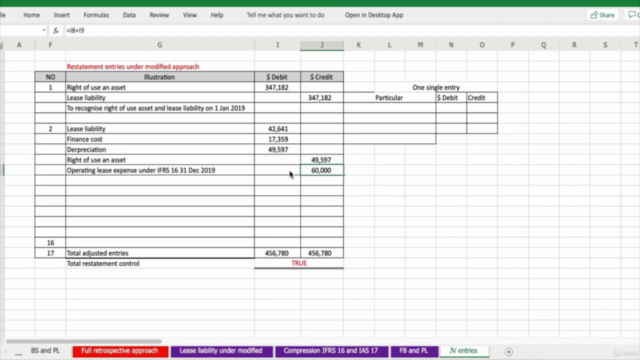
Task: Select the 347,182 debit cell
Action: [278, 87]
